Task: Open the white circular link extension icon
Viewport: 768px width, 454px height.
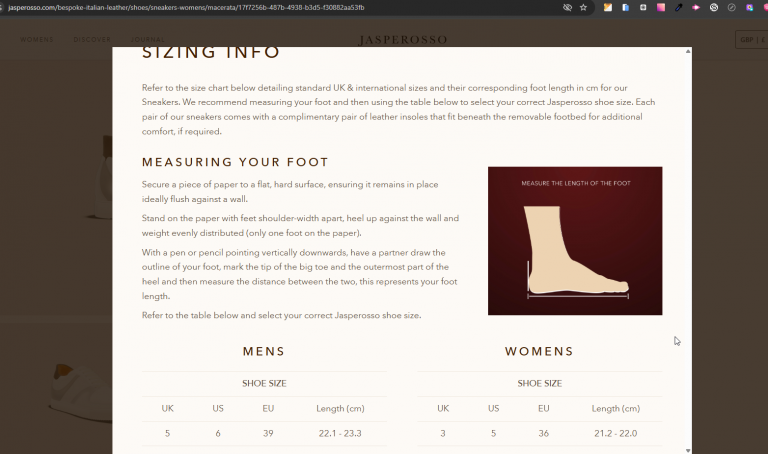Action: 714,7
